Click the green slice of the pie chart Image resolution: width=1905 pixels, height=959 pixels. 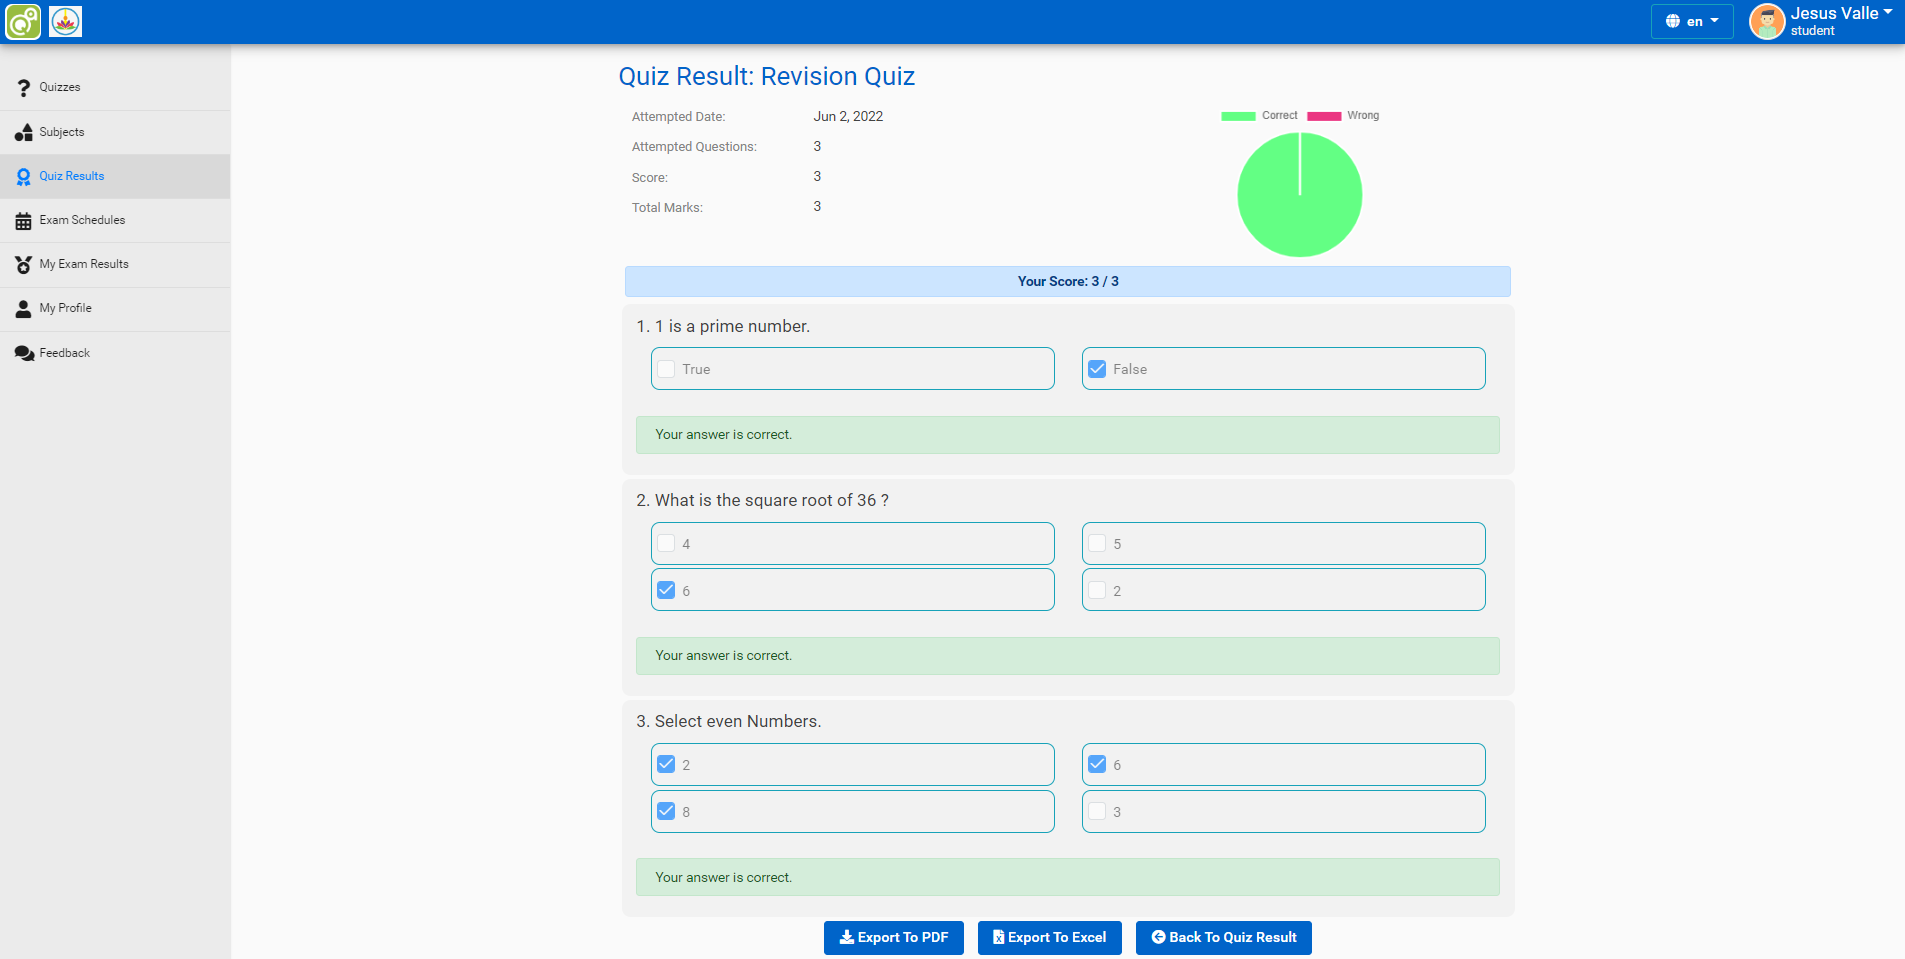[1300, 195]
